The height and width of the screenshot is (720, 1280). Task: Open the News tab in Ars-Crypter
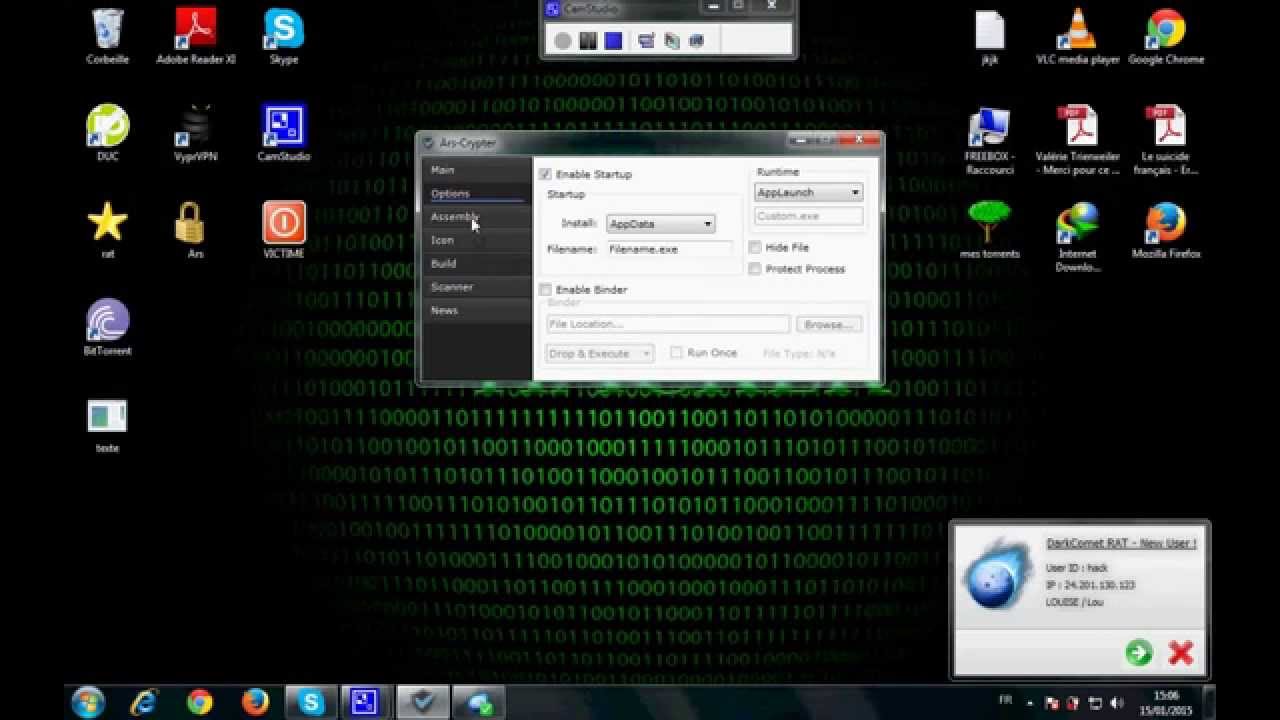coord(476,310)
